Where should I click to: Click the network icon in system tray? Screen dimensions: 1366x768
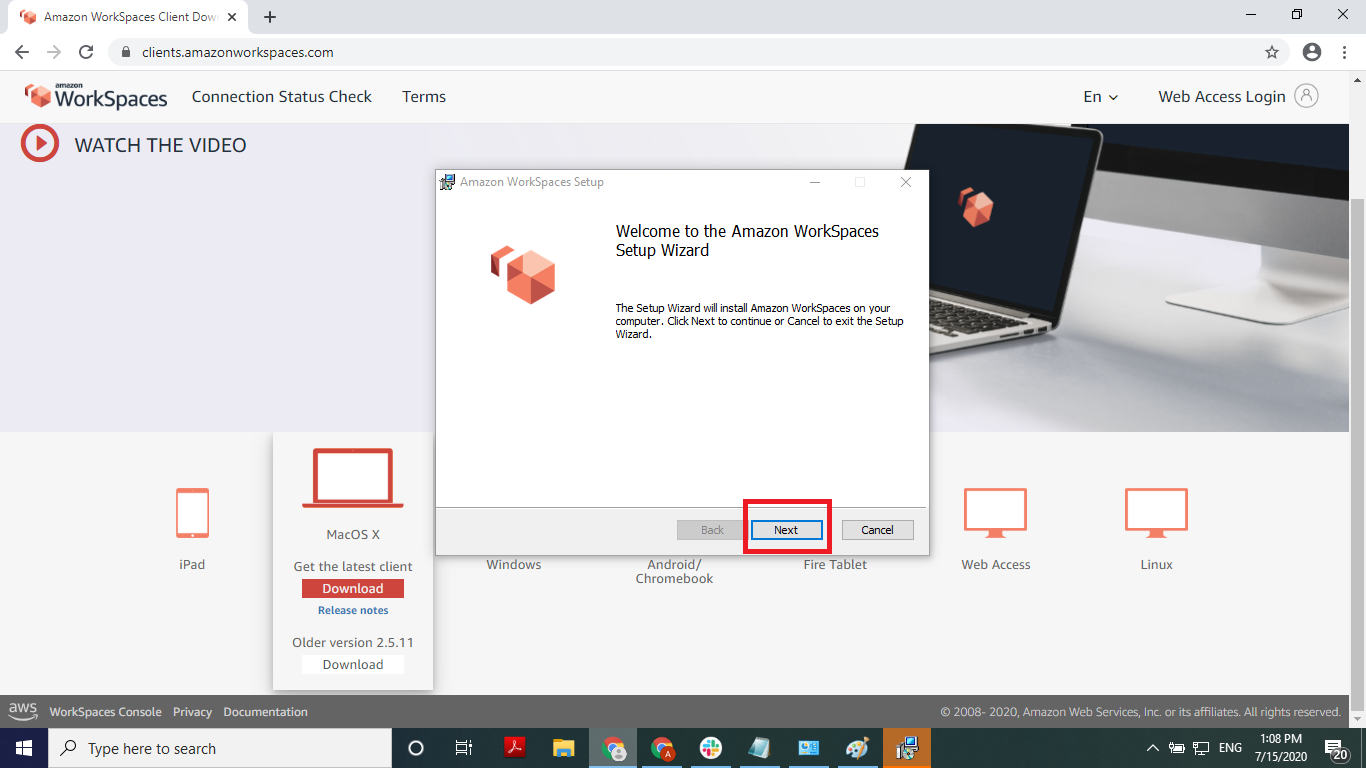pyautogui.click(x=1201, y=748)
